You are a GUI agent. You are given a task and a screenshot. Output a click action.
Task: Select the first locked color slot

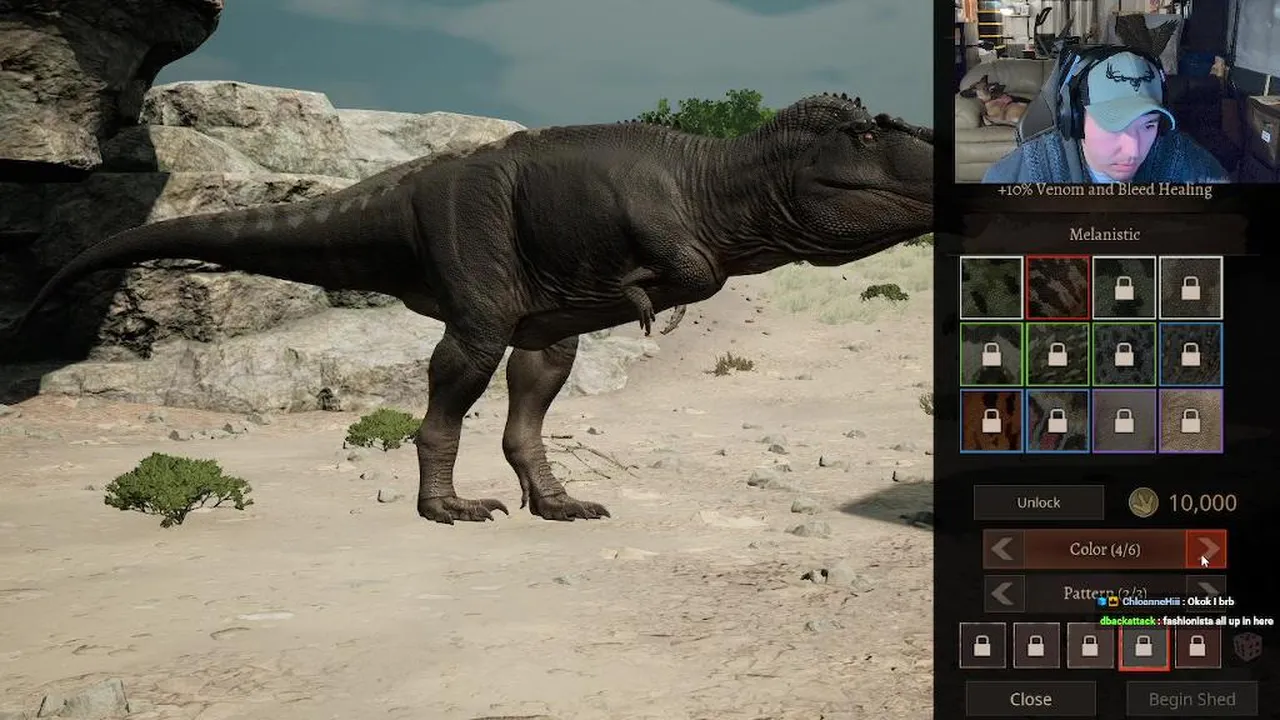[982, 646]
